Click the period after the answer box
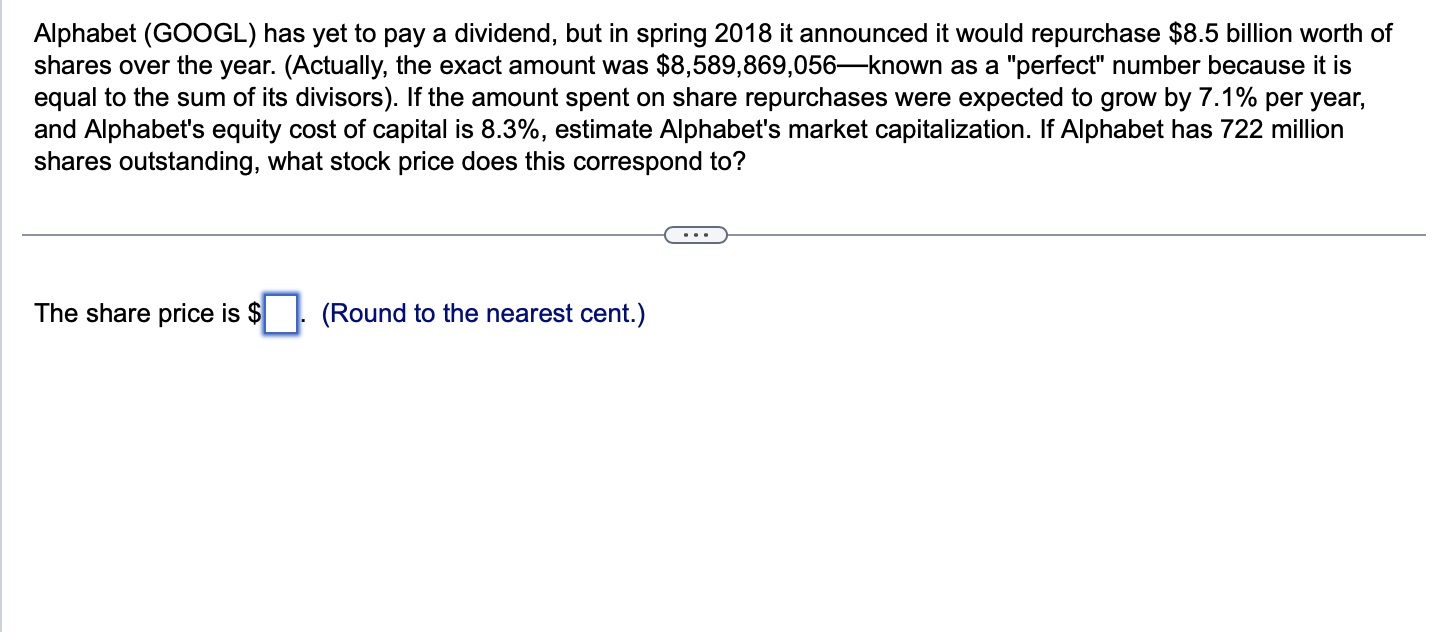The height and width of the screenshot is (632, 1436). tap(305, 320)
